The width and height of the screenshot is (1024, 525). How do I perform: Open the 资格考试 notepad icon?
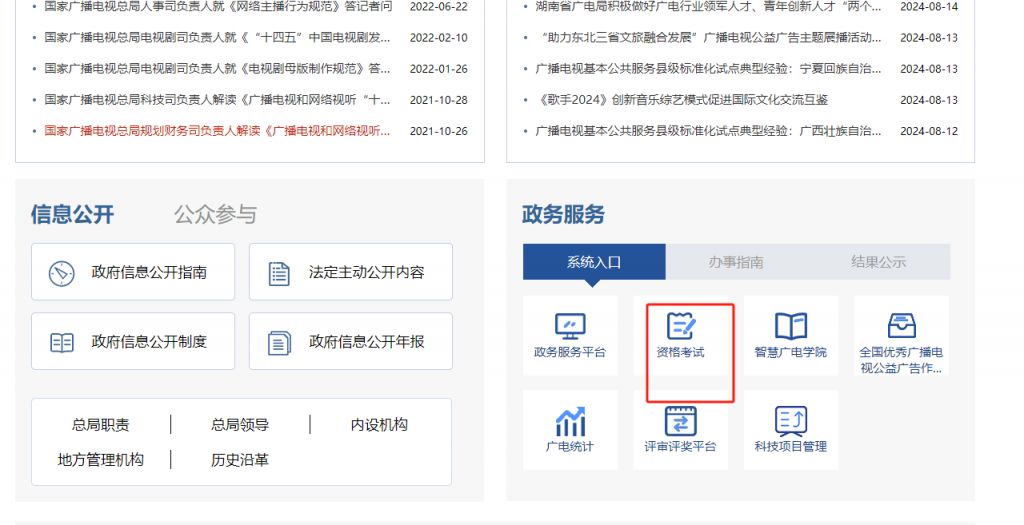tap(680, 326)
